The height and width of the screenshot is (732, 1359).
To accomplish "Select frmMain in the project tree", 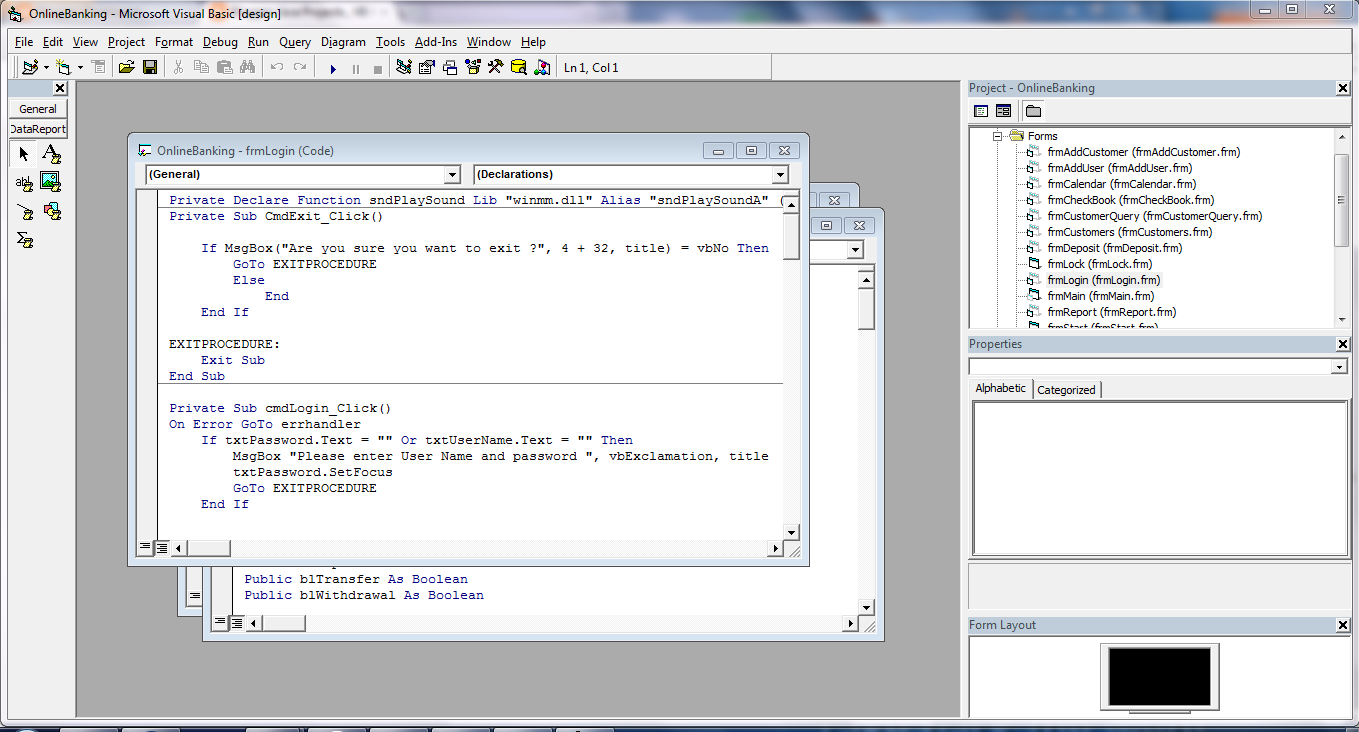I will click(1101, 296).
